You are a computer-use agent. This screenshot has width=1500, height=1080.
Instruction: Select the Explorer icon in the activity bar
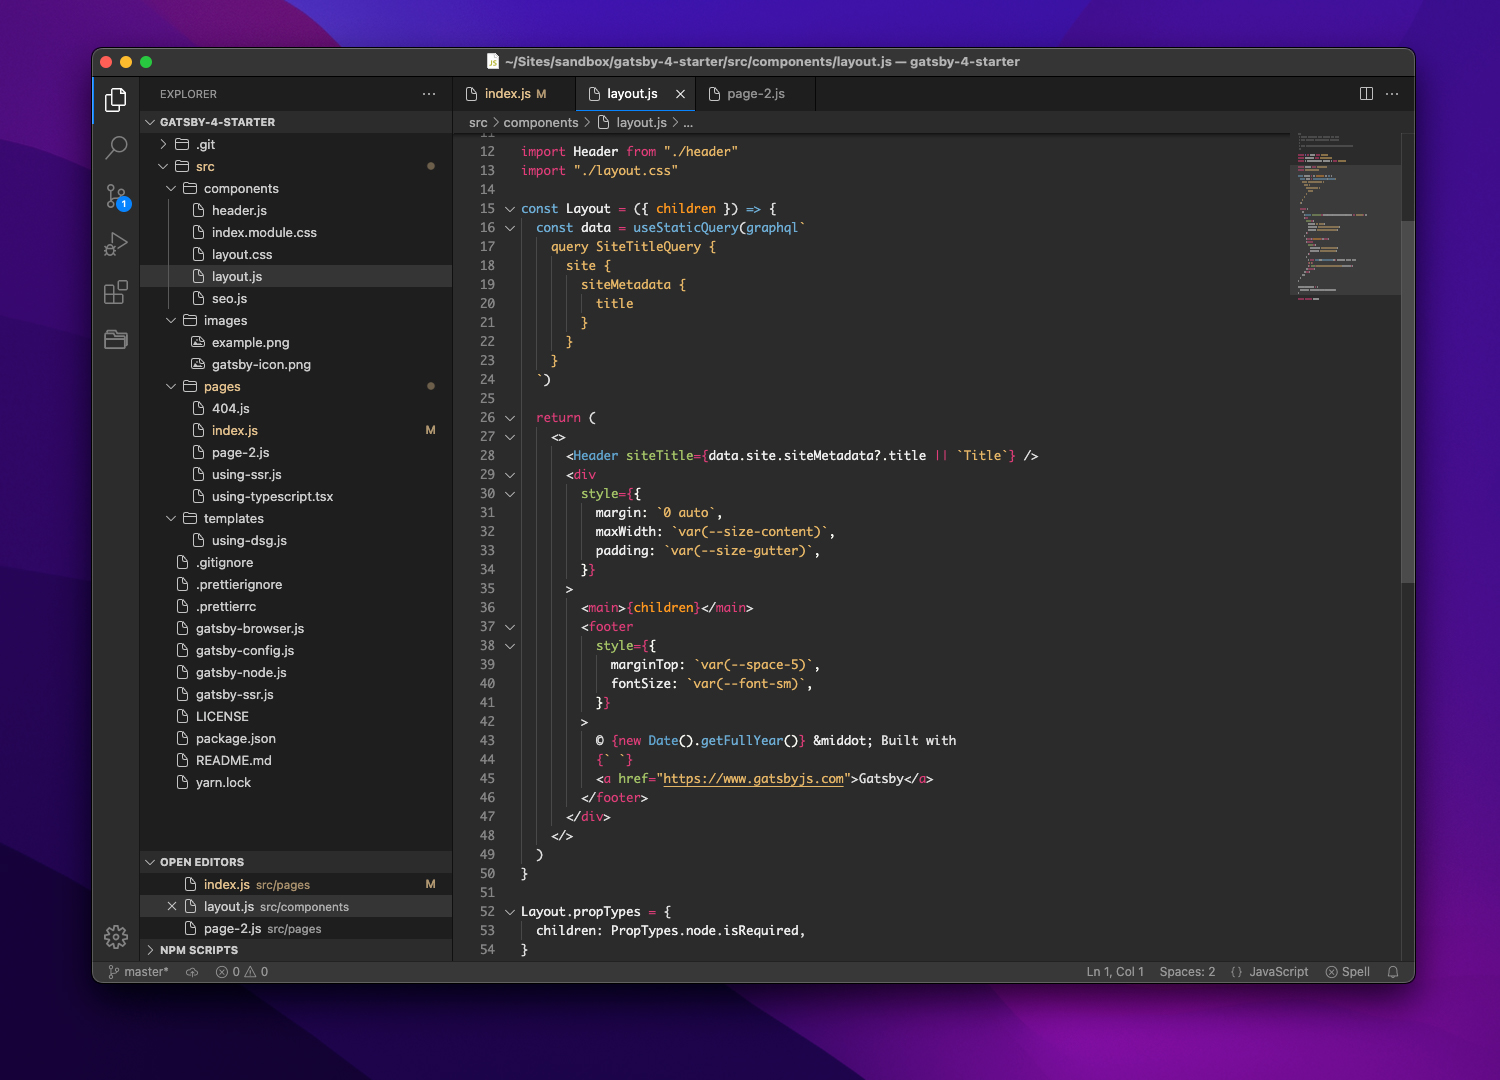[x=116, y=100]
